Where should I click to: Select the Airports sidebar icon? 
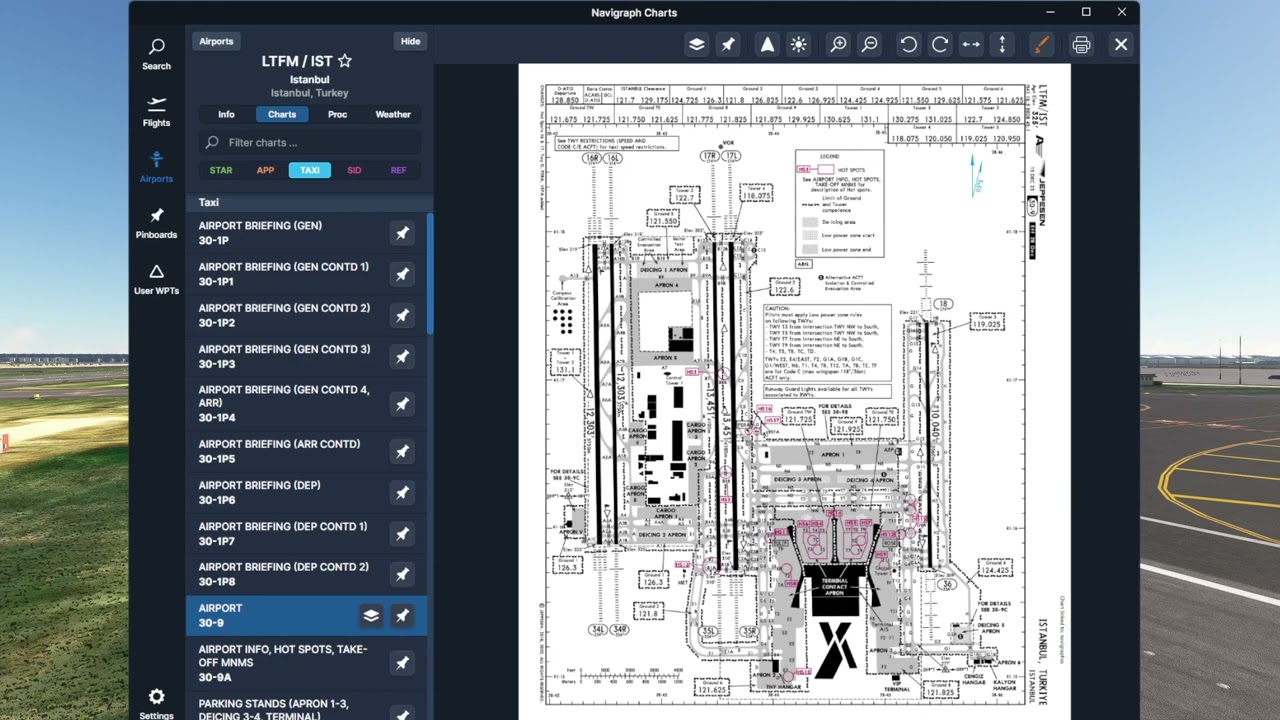(x=156, y=167)
